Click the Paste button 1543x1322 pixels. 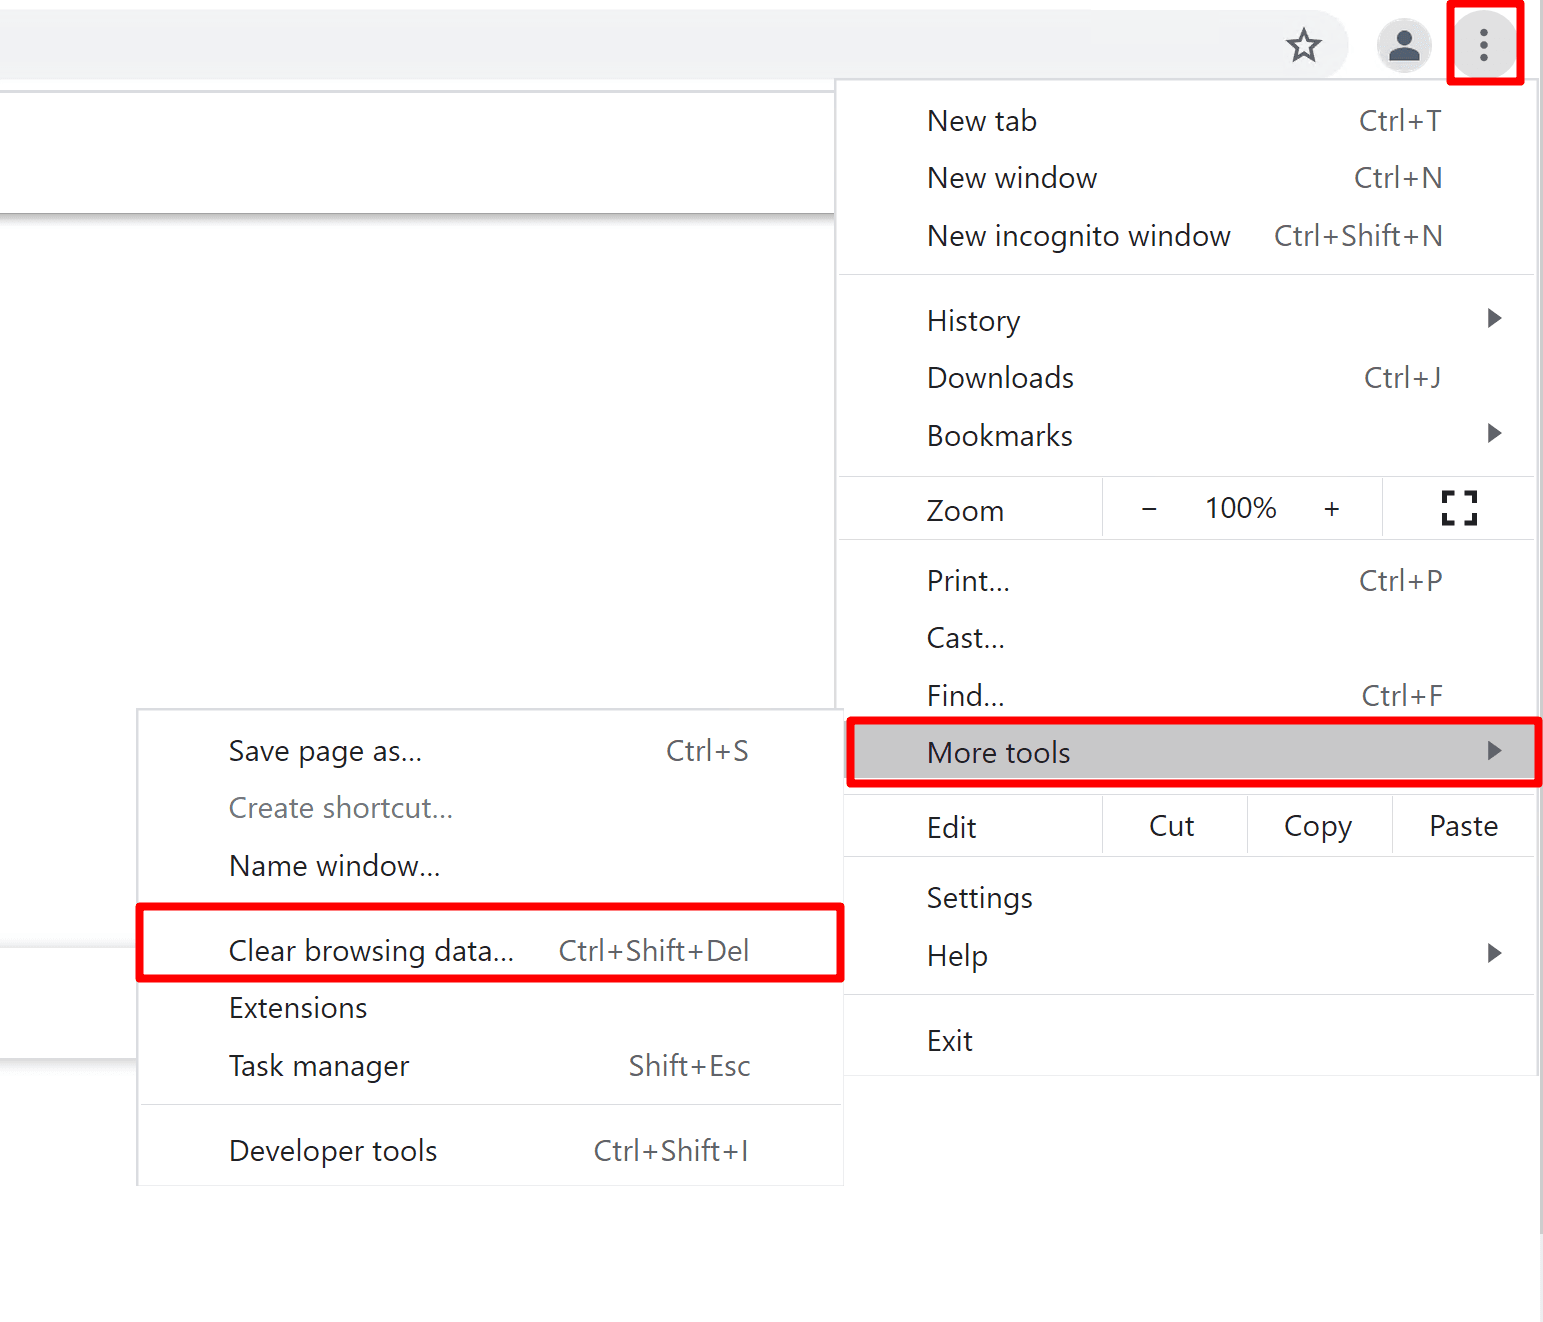1463,826
